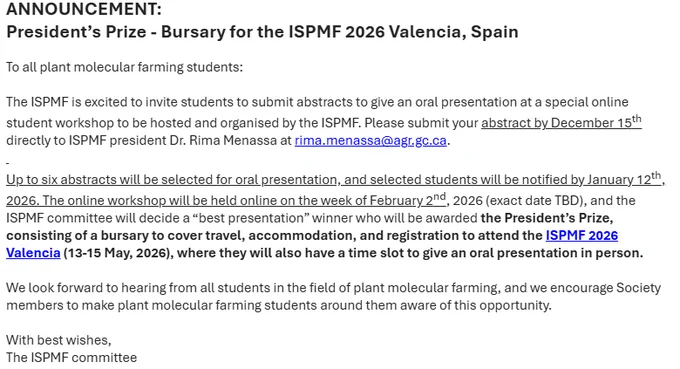Click the 'With best wishes' closing line
The height and width of the screenshot is (369, 680).
pyautogui.click(x=59, y=340)
